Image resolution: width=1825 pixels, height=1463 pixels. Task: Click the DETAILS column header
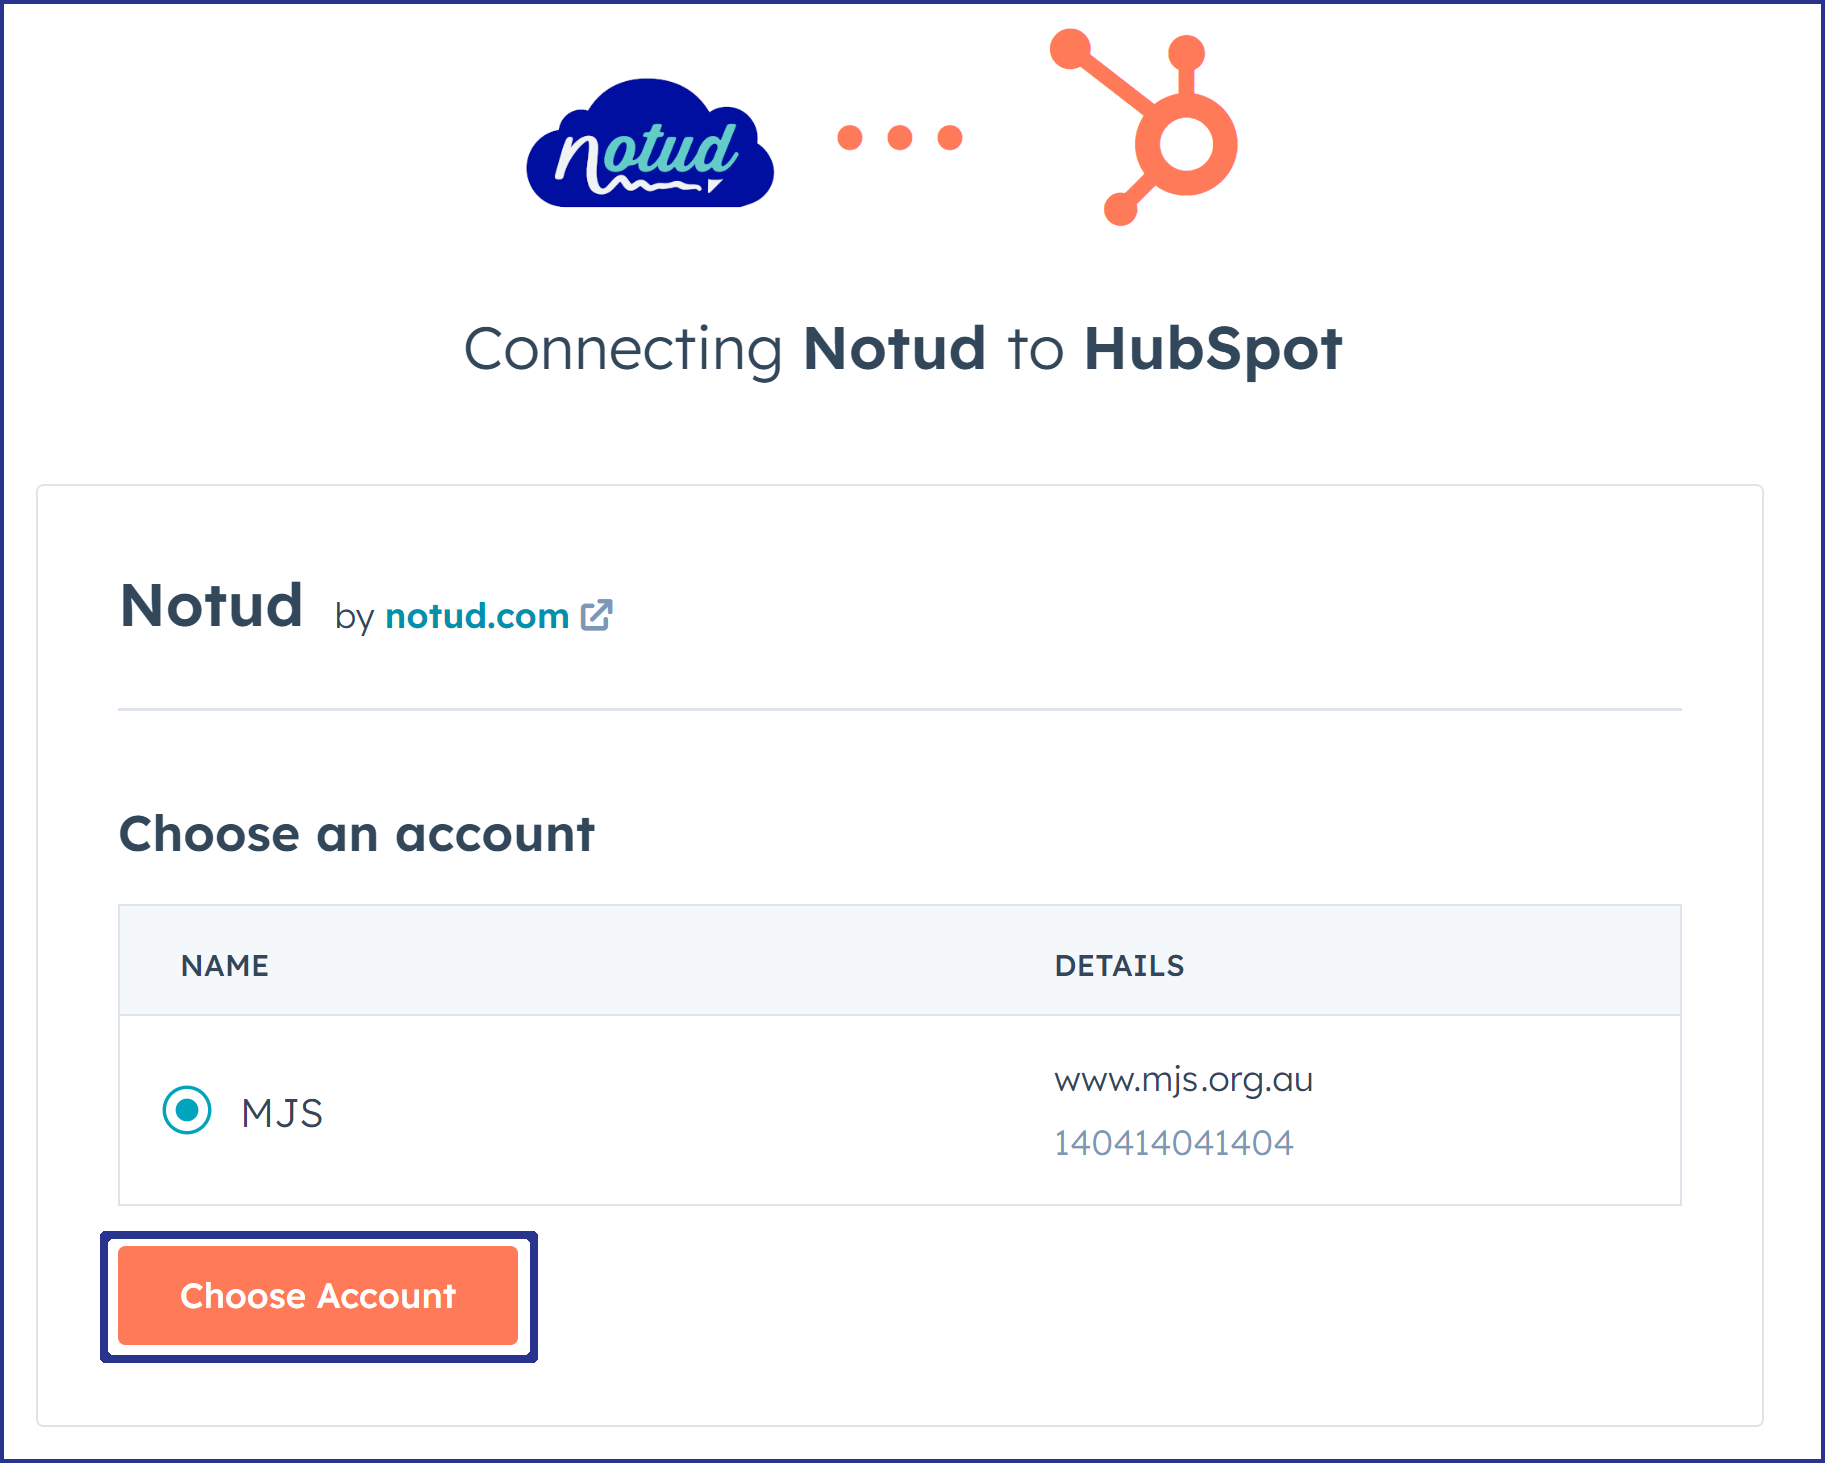point(1119,965)
